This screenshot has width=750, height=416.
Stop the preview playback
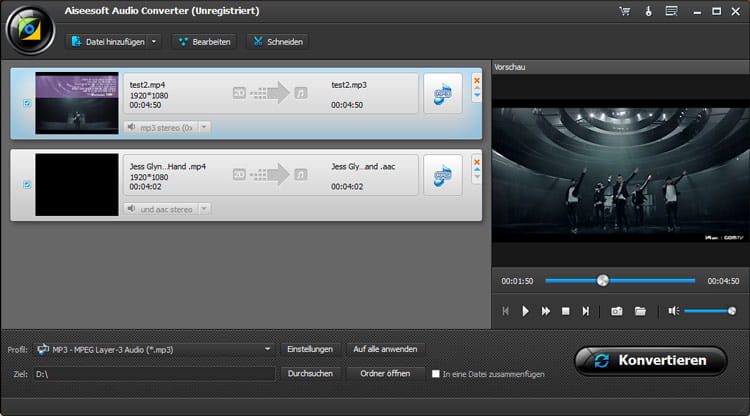[565, 311]
